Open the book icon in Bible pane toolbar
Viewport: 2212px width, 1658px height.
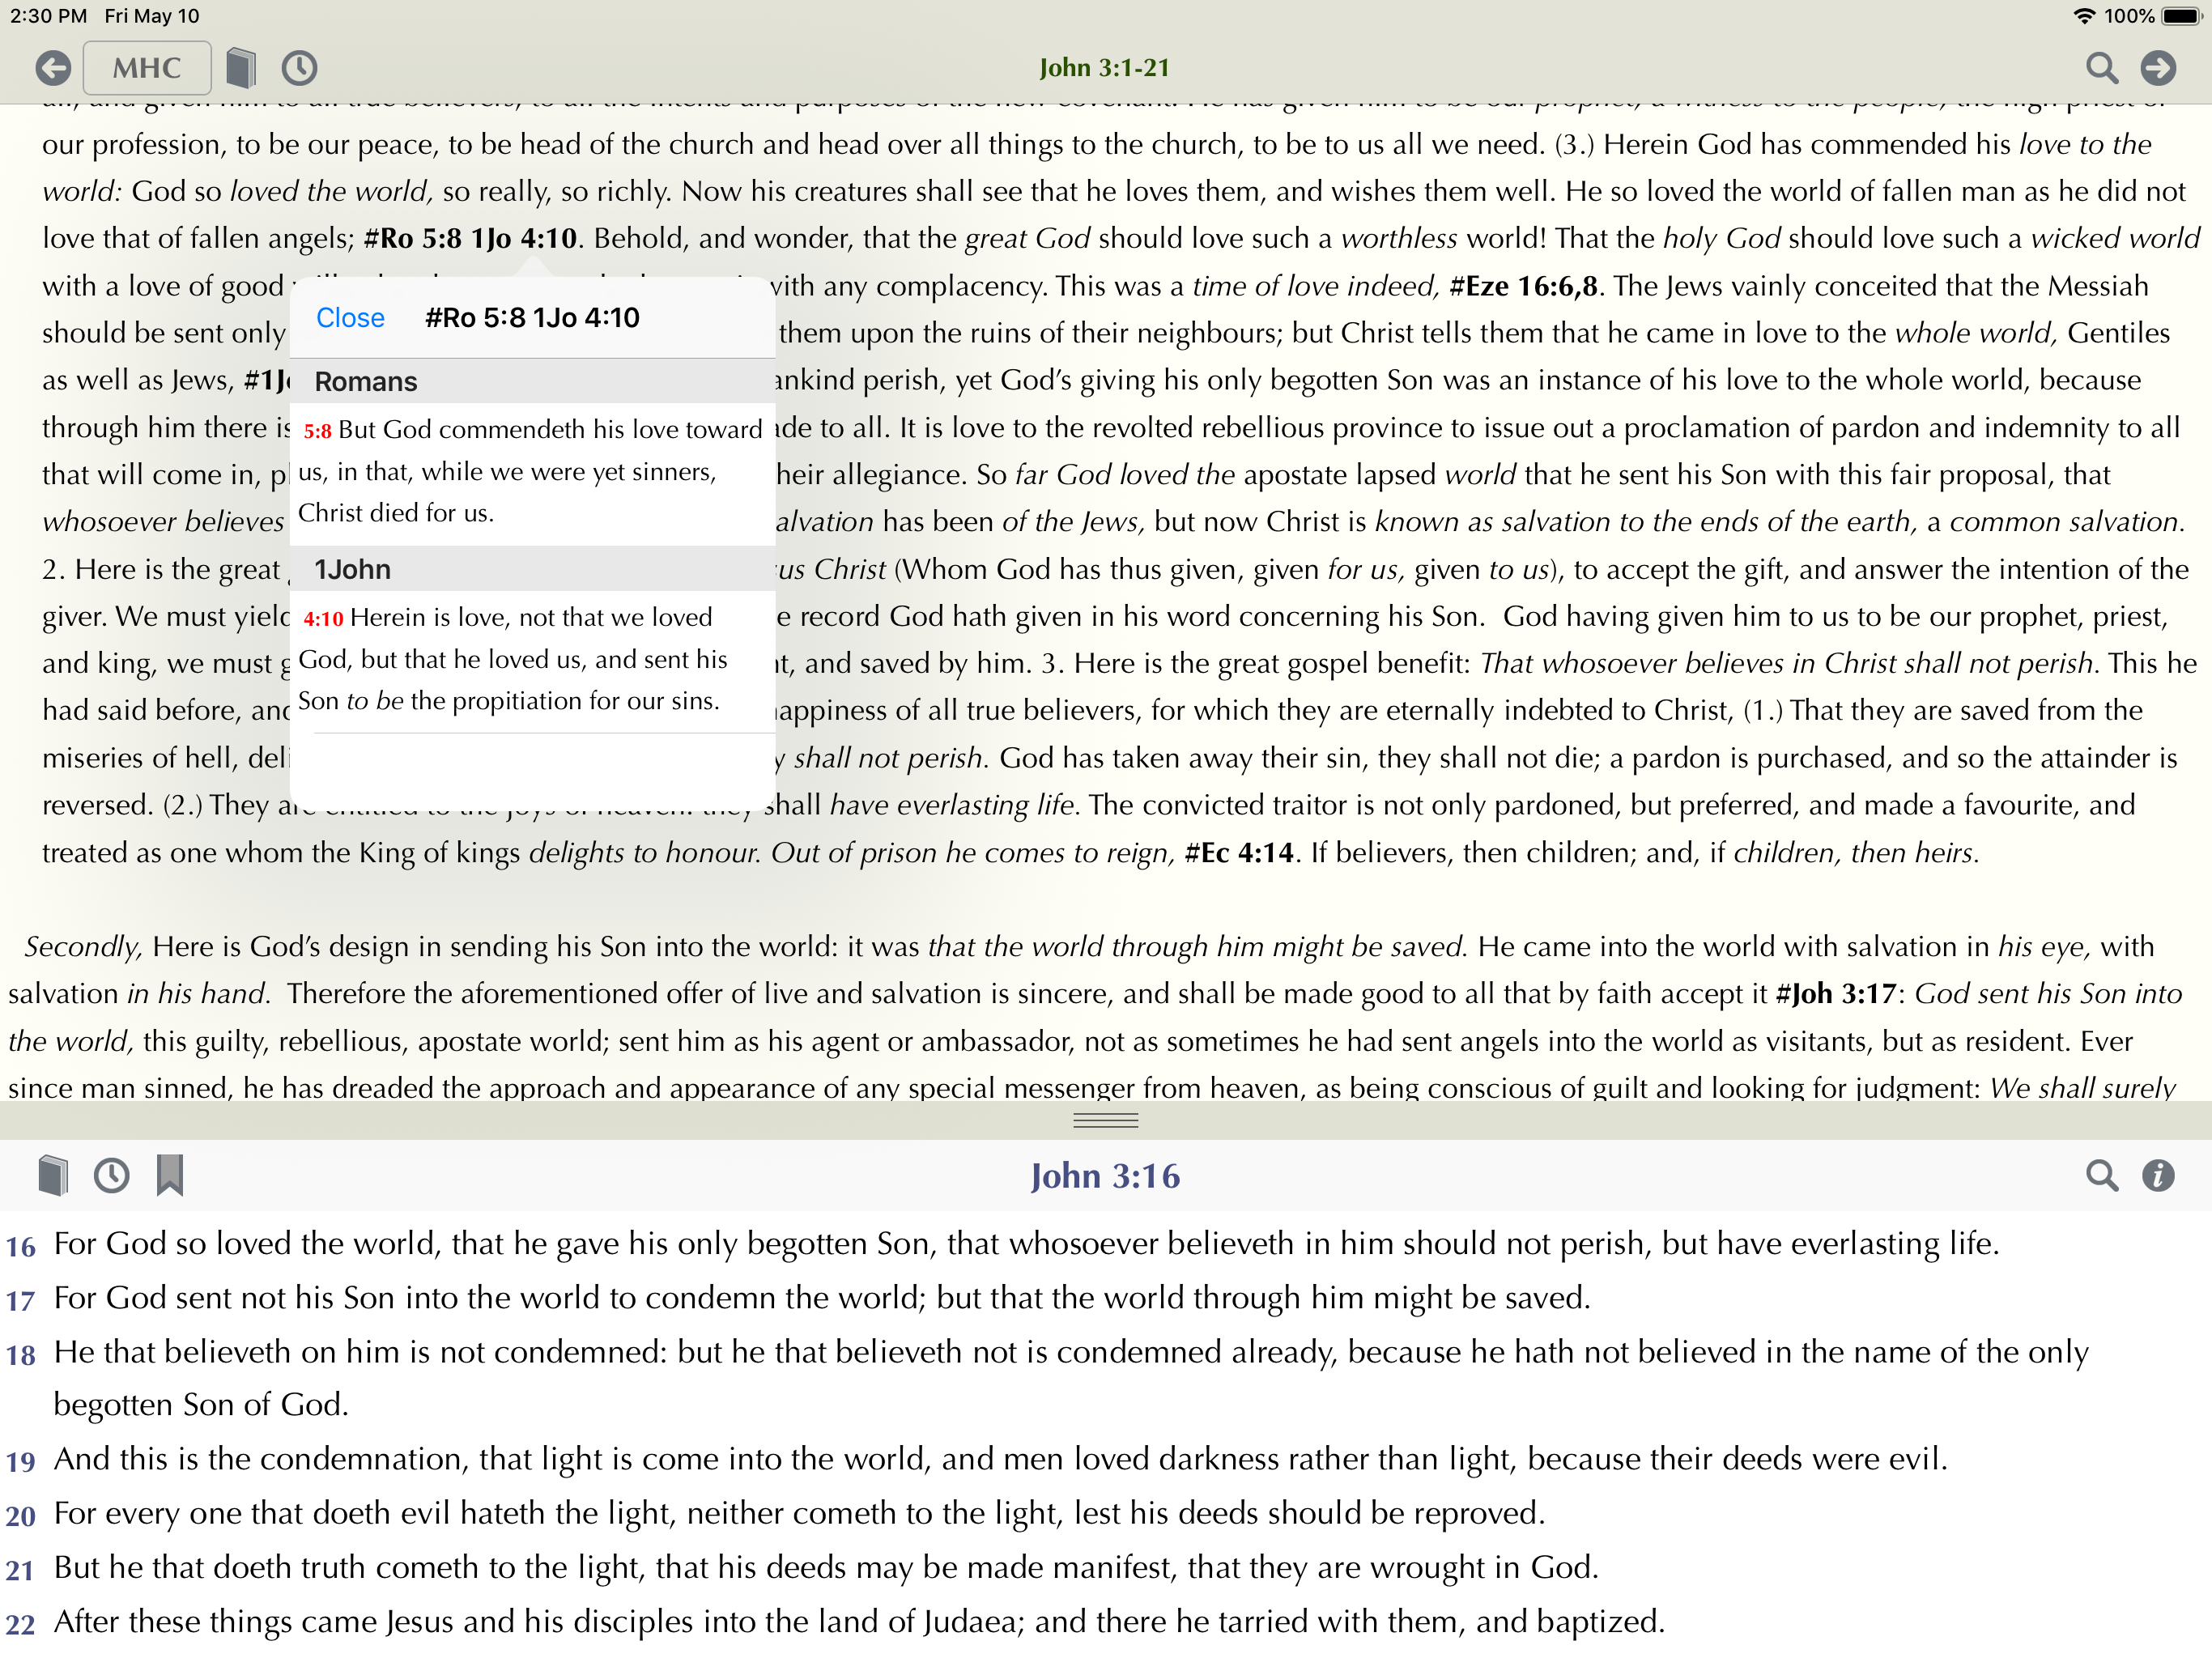tap(53, 1175)
